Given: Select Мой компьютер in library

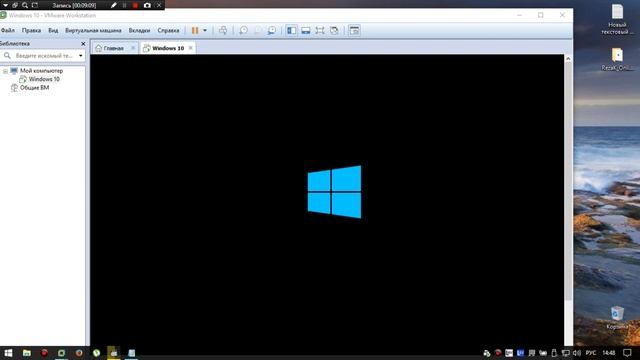Looking at the screenshot, I should (x=41, y=71).
